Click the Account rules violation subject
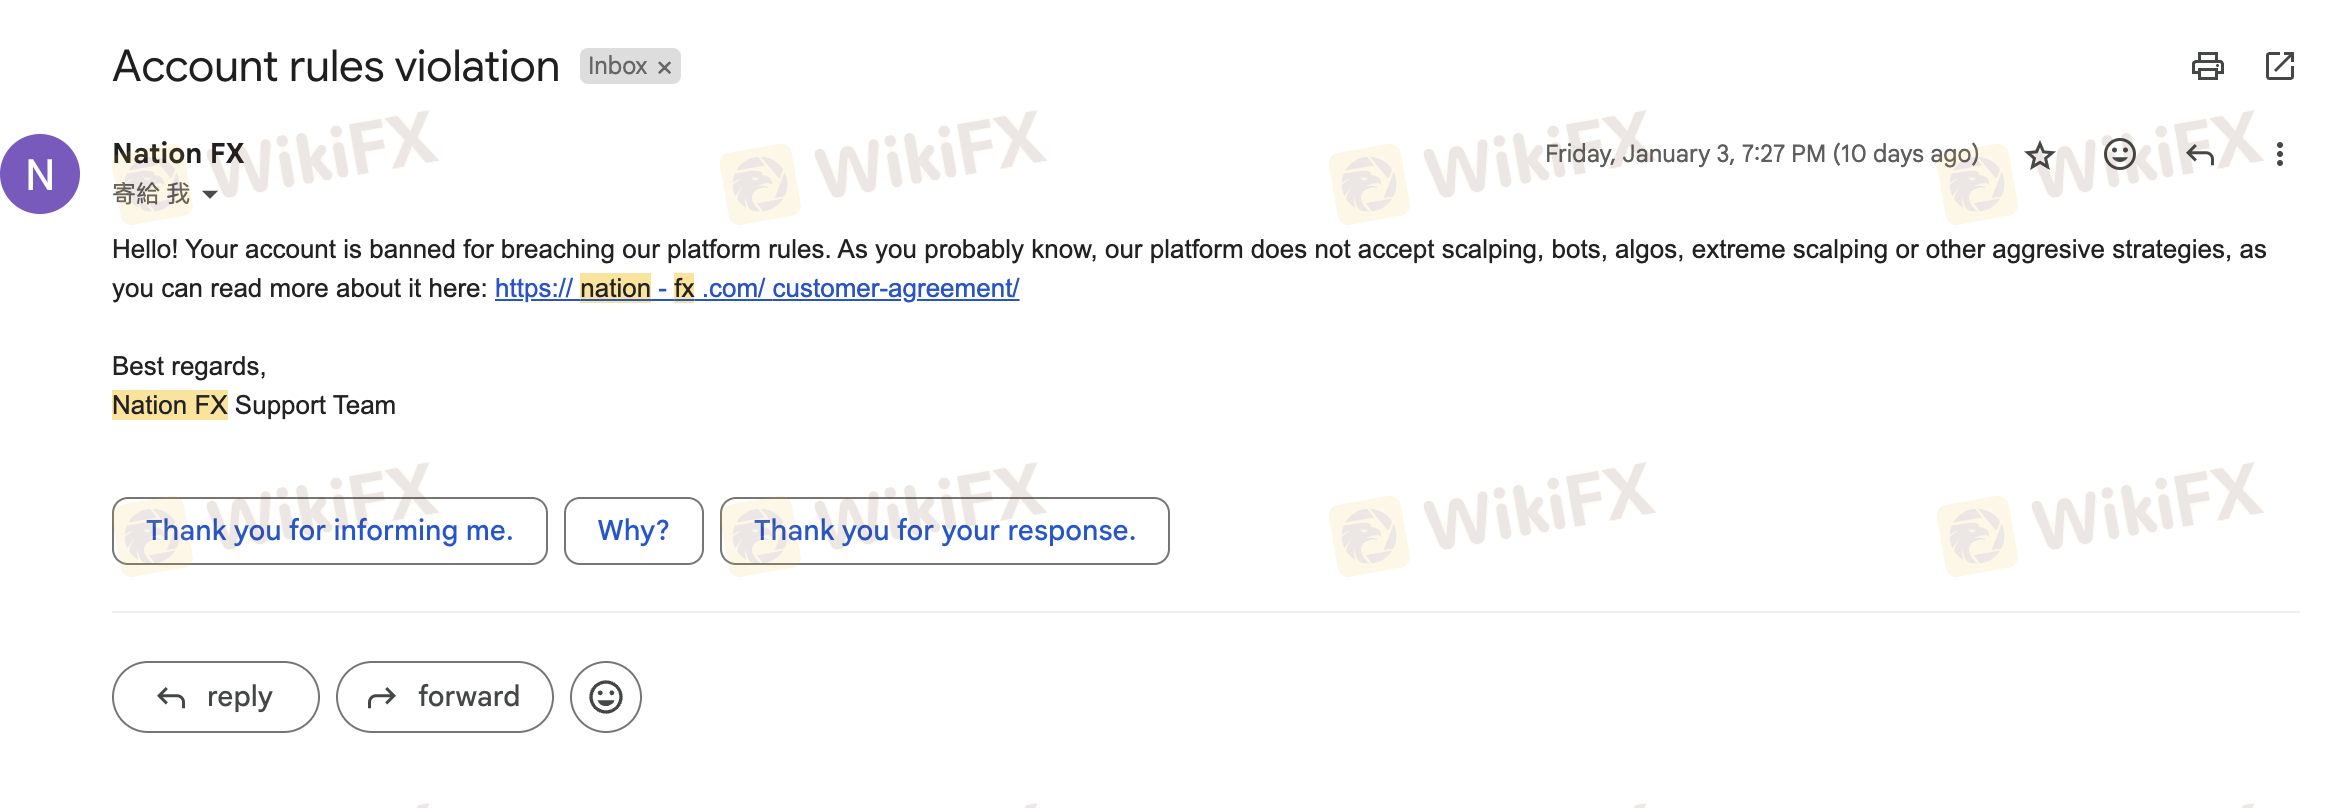The height and width of the screenshot is (808, 2344). 336,67
